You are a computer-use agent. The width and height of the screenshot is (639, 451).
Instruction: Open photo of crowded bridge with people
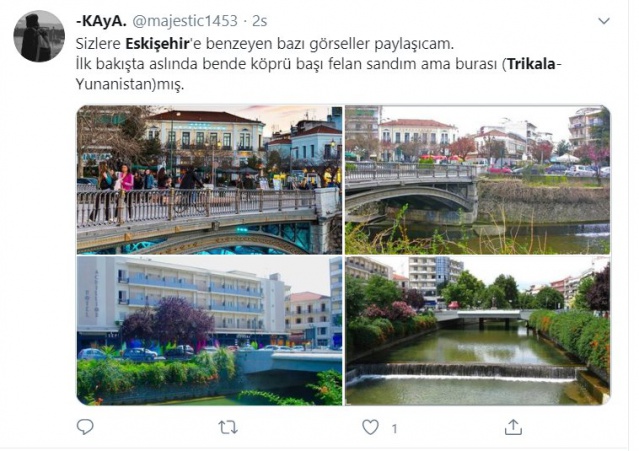pos(209,180)
